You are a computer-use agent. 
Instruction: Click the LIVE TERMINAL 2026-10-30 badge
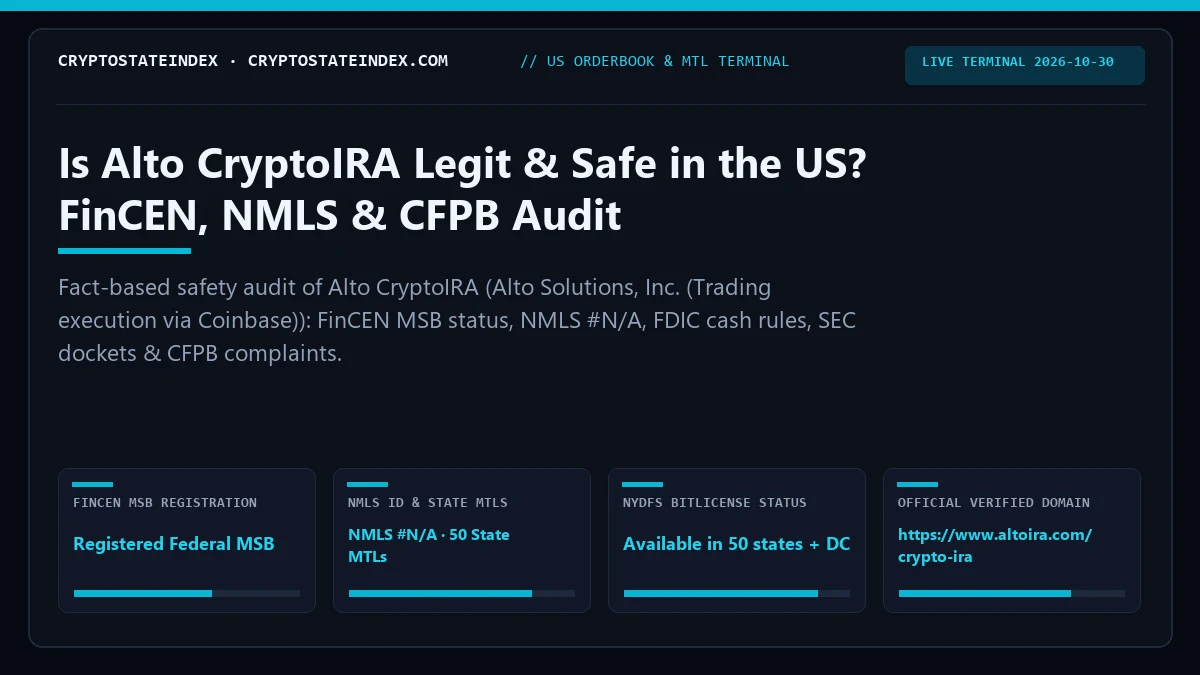tap(1025, 65)
